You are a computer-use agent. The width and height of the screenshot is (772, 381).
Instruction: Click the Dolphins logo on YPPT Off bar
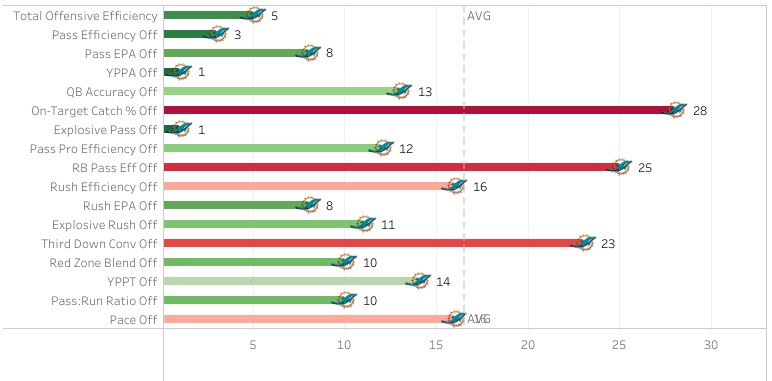[x=418, y=281]
